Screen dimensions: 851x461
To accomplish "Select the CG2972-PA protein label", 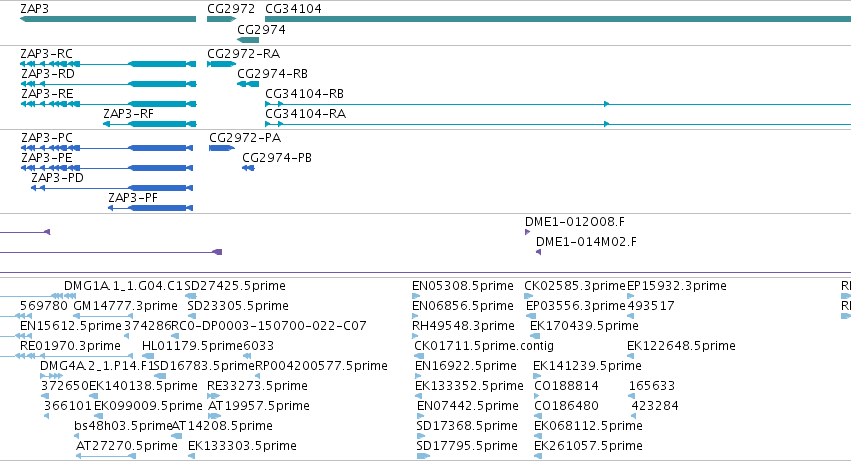I will pyautogui.click(x=245, y=138).
